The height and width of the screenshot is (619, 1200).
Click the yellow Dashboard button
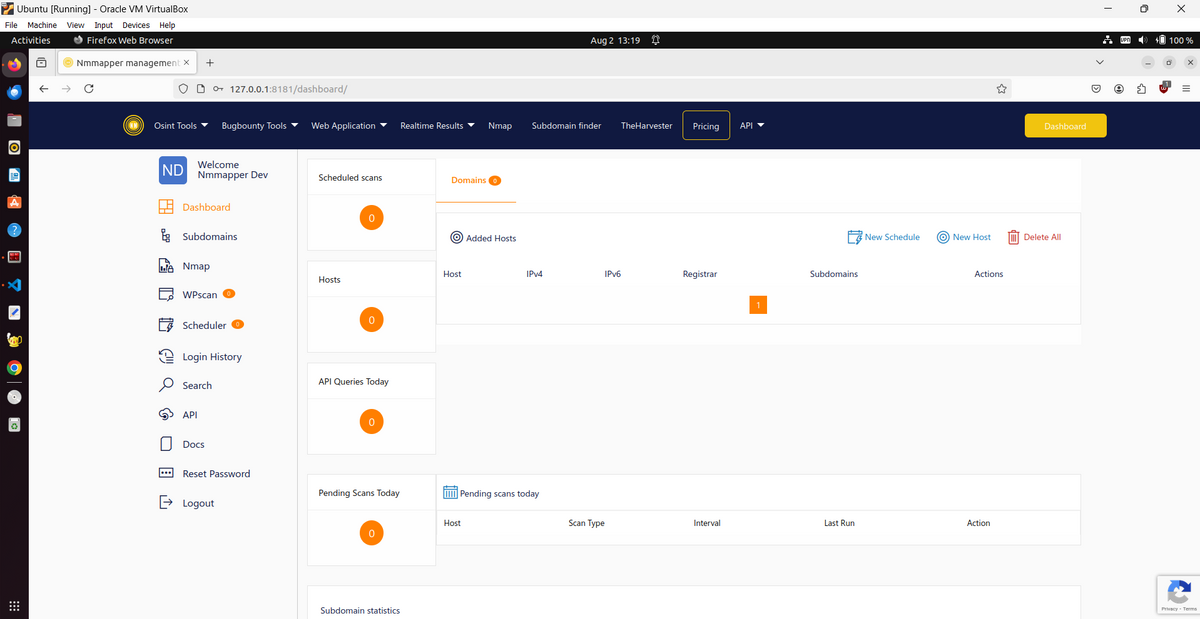[1065, 126]
